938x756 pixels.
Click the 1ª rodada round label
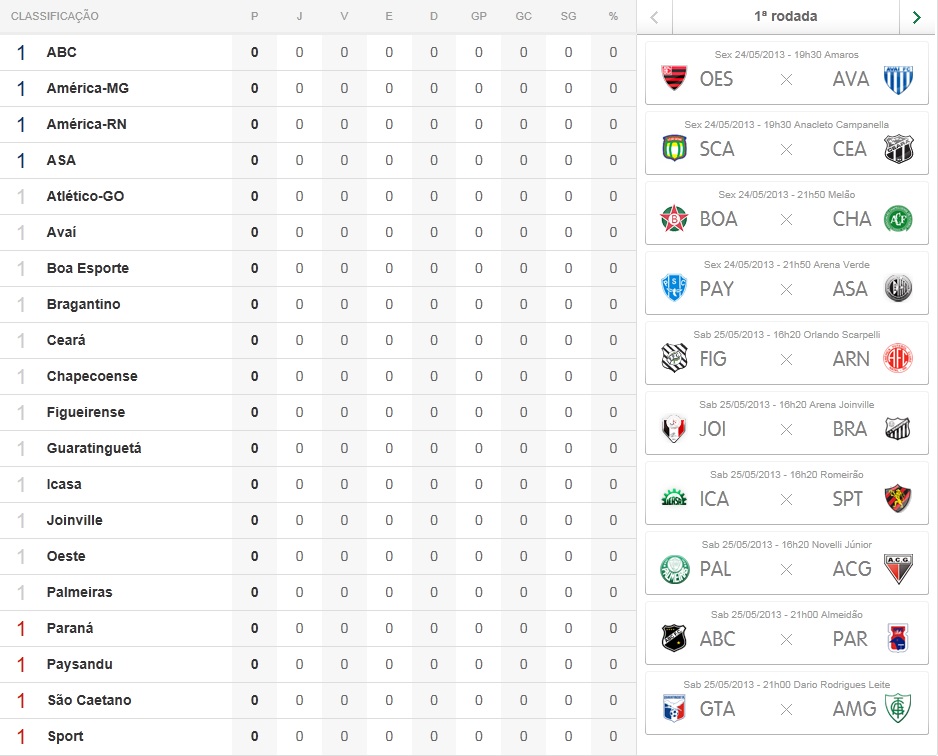point(785,17)
